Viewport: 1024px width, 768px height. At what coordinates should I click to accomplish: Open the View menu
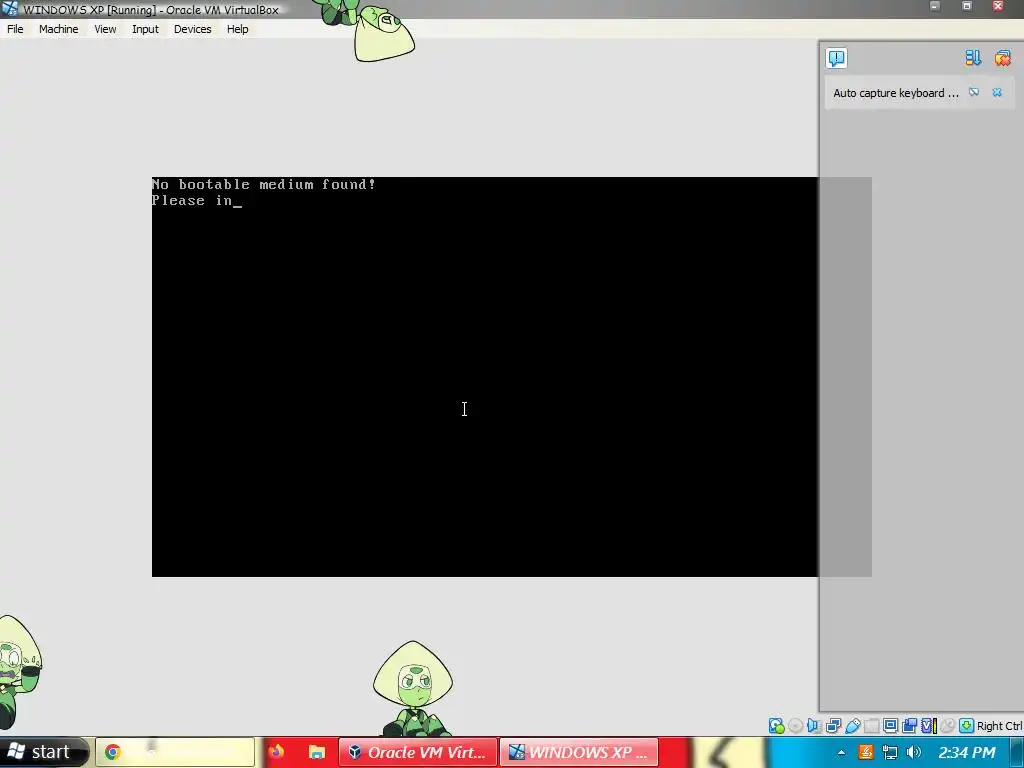click(x=105, y=29)
